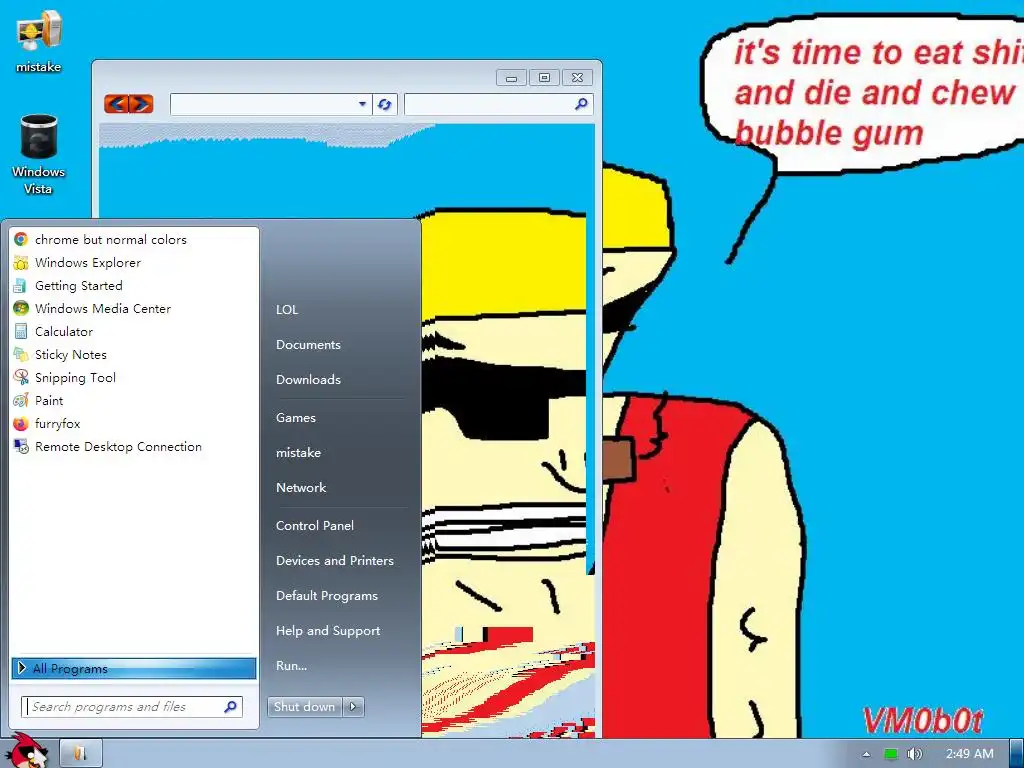Viewport: 1024px width, 768px height.
Task: Expand All Programs list
Action: 134,668
